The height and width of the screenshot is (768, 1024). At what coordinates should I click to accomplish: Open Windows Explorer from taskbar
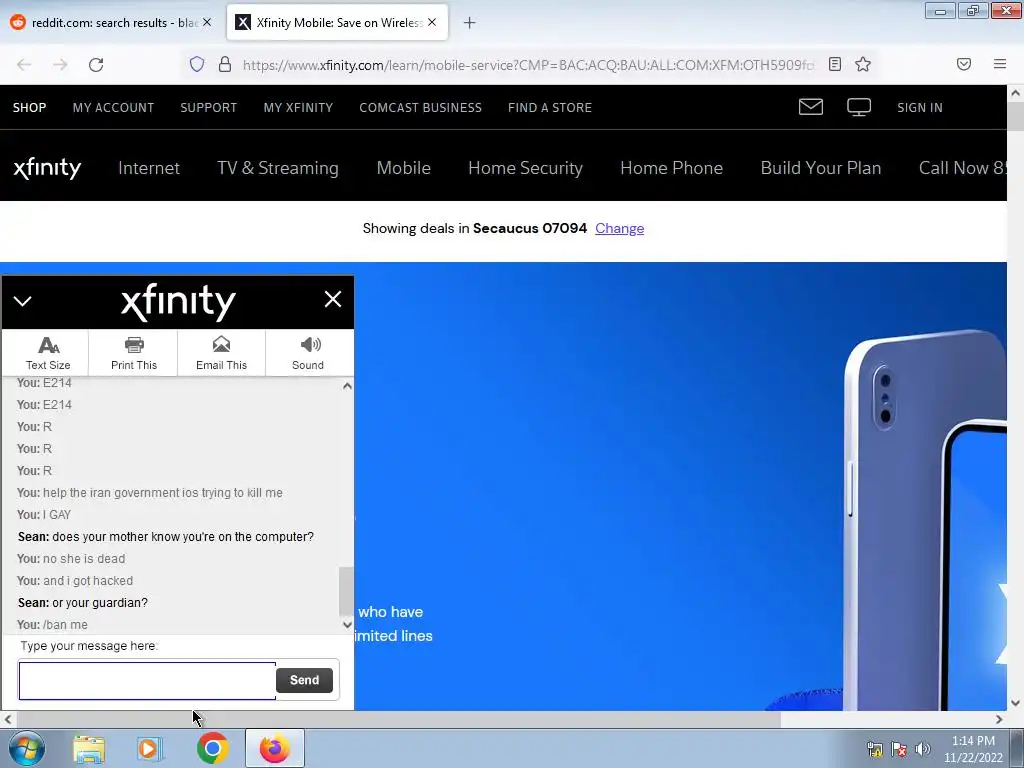pyautogui.click(x=89, y=749)
